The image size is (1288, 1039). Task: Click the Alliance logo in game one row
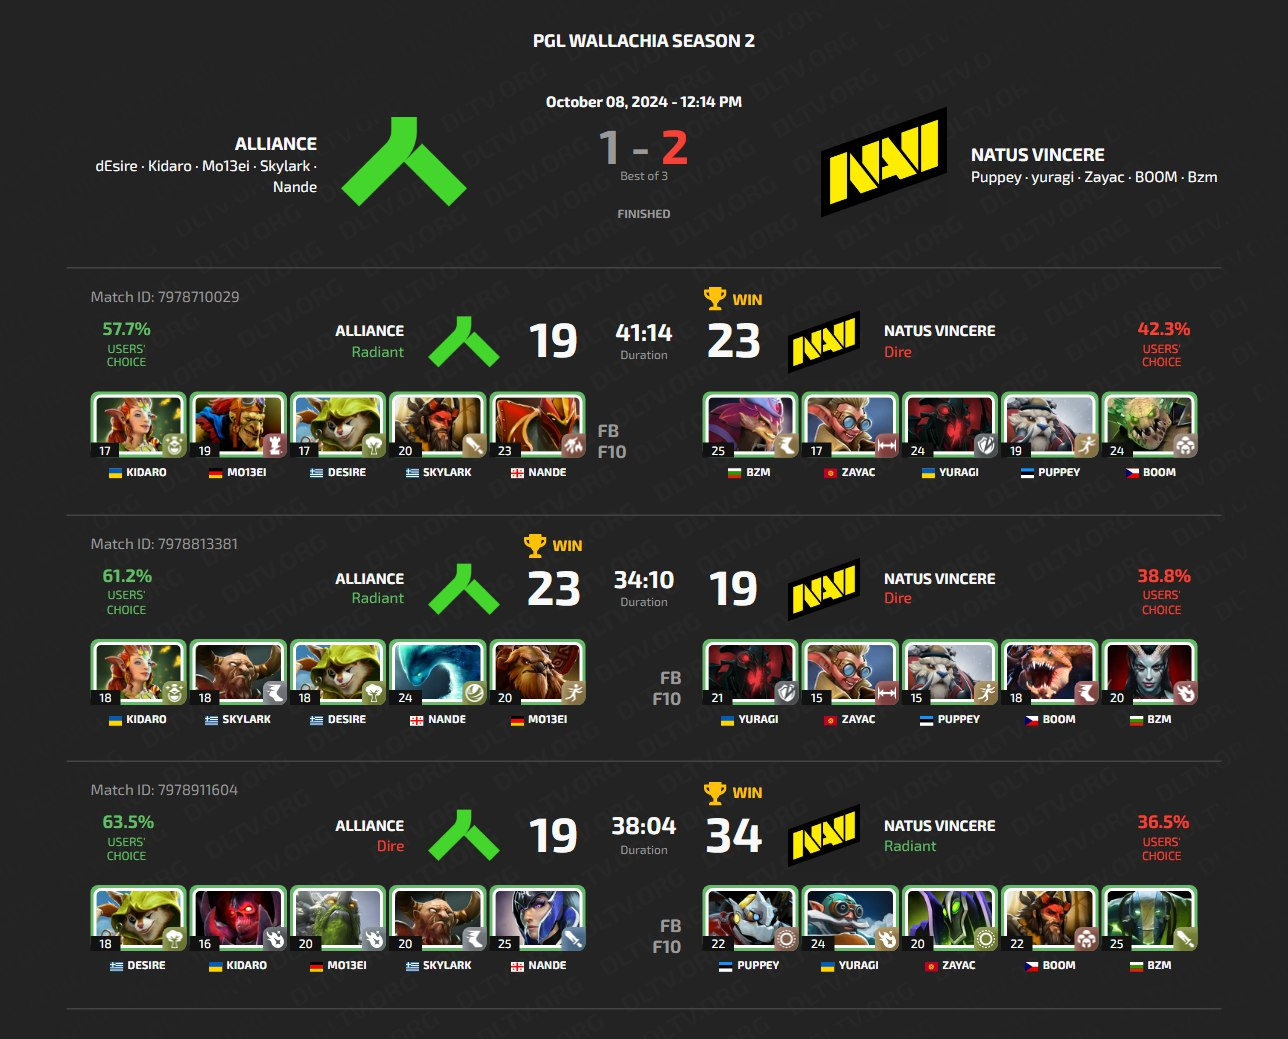[464, 341]
